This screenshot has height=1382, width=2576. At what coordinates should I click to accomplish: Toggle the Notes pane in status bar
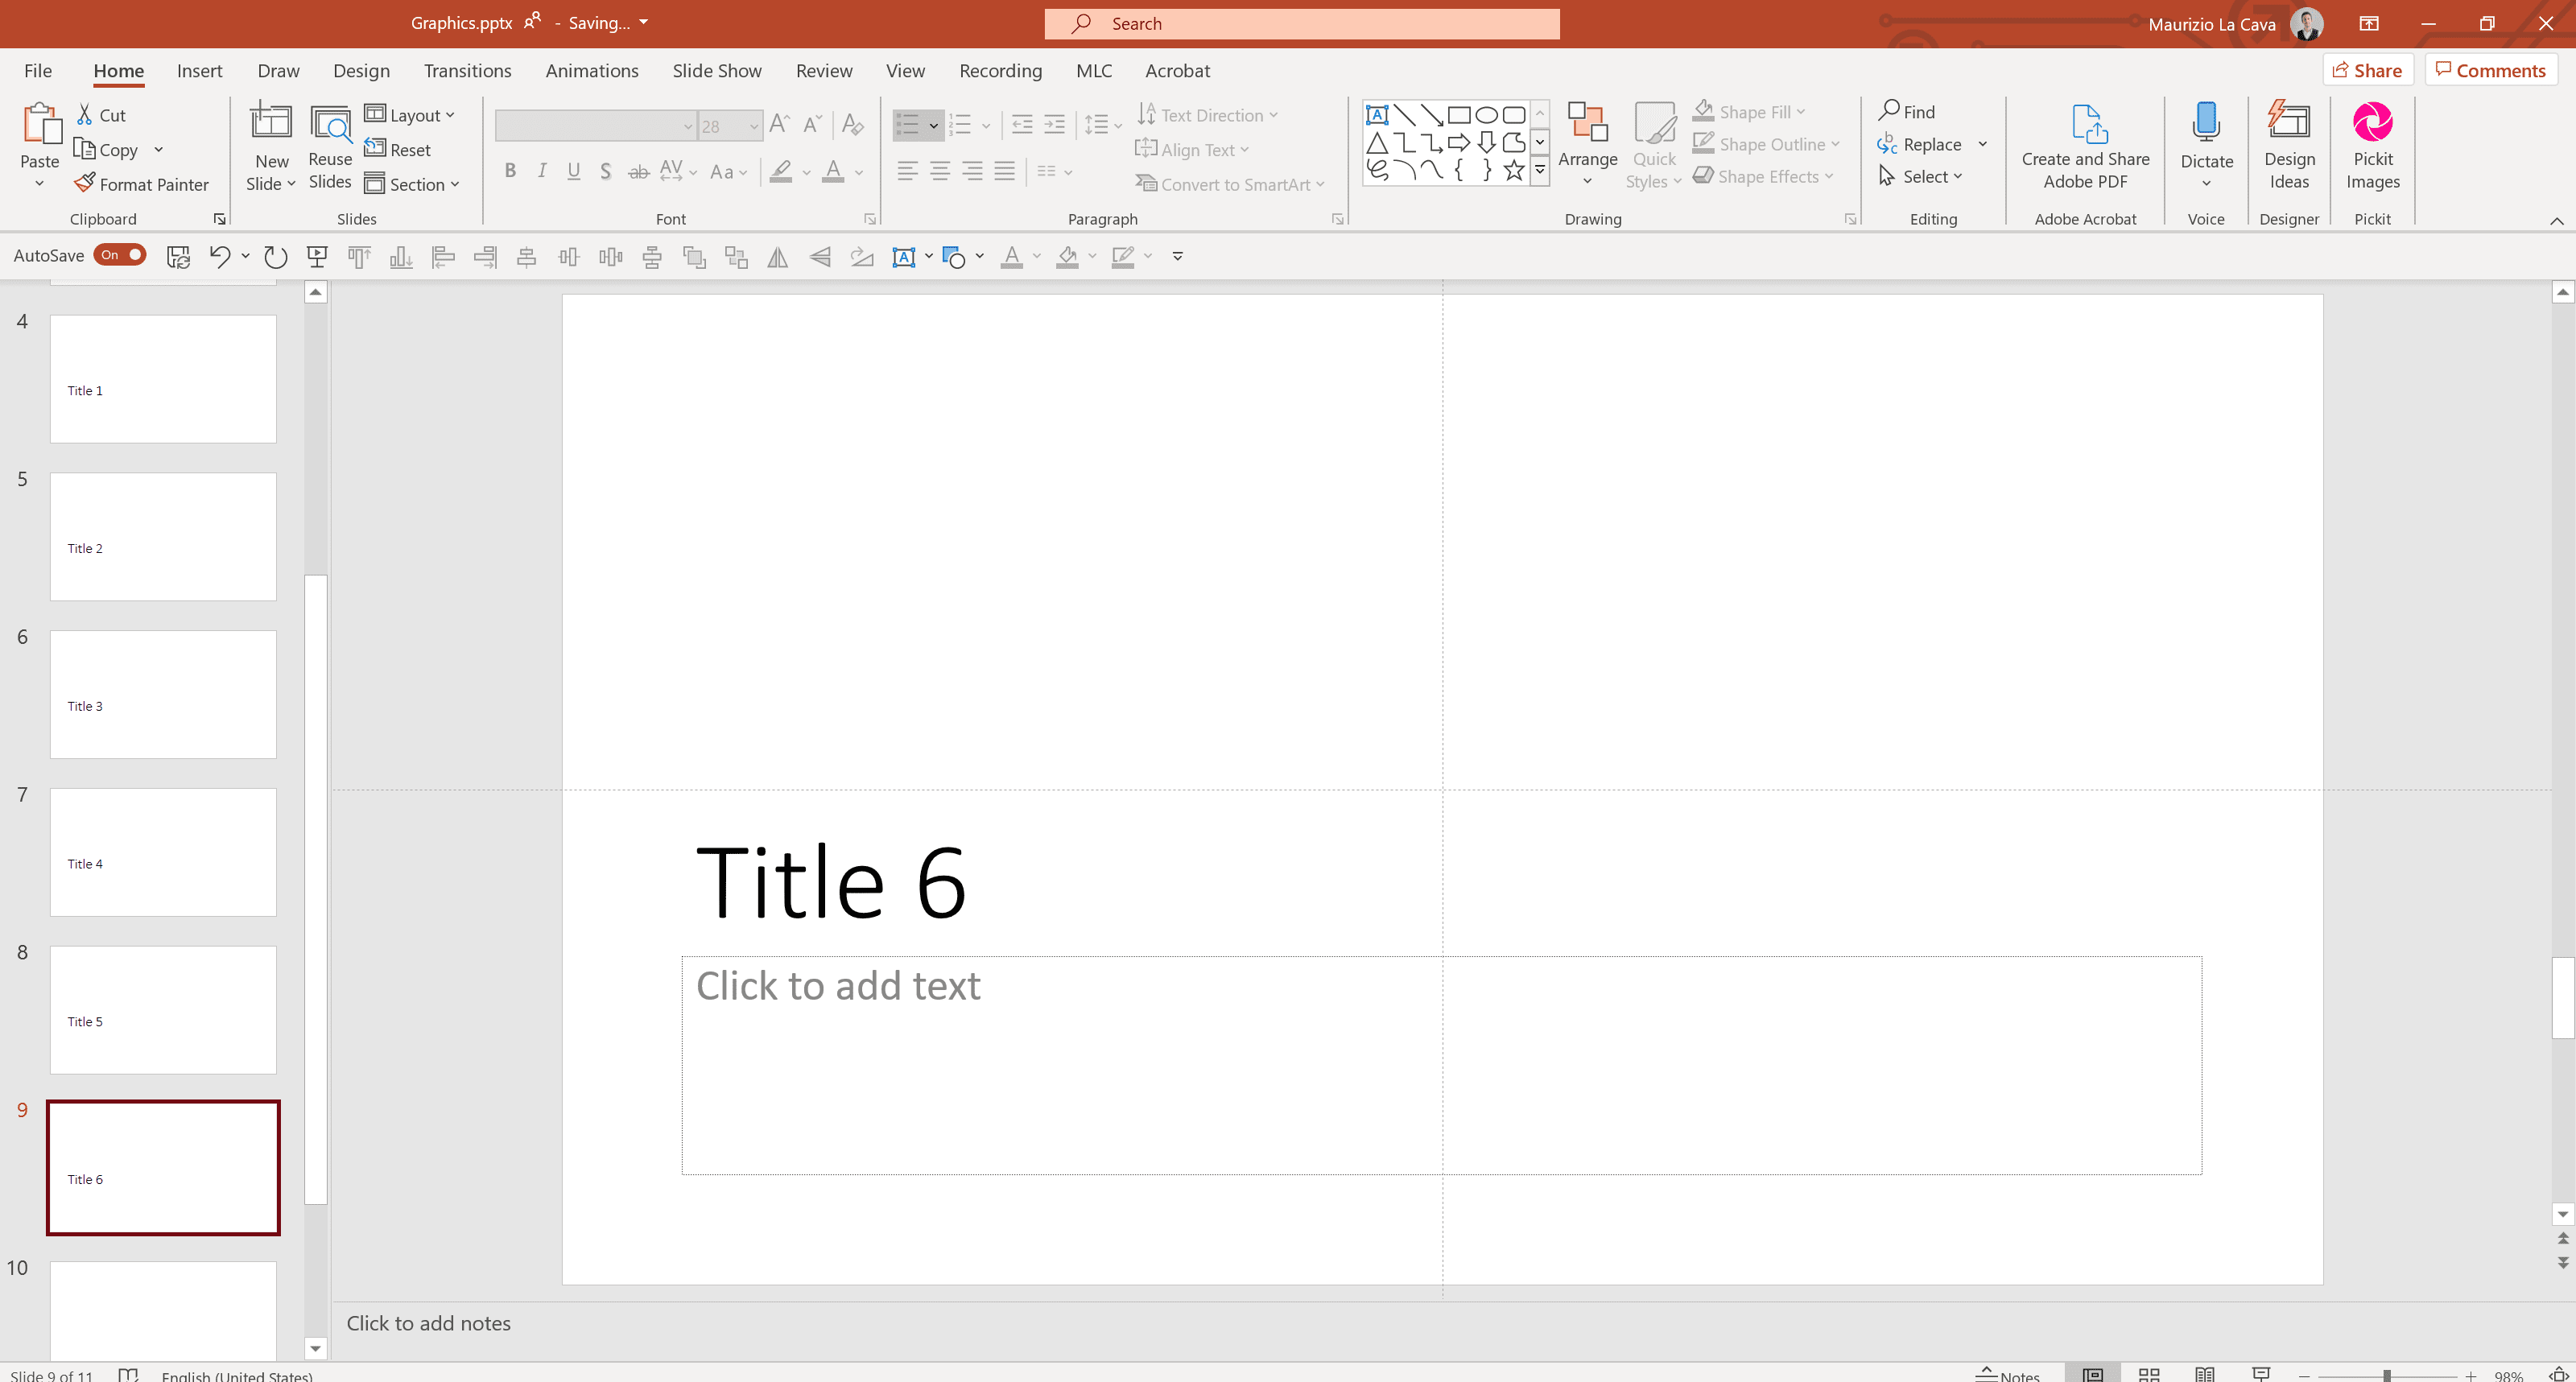pos(2008,1375)
